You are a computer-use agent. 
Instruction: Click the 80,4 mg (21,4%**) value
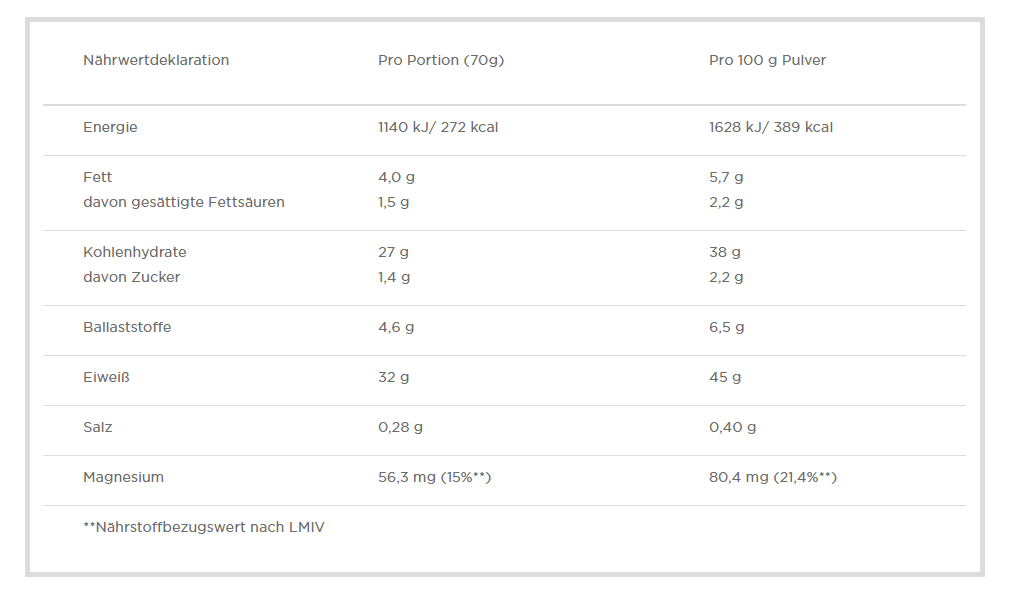pos(772,477)
